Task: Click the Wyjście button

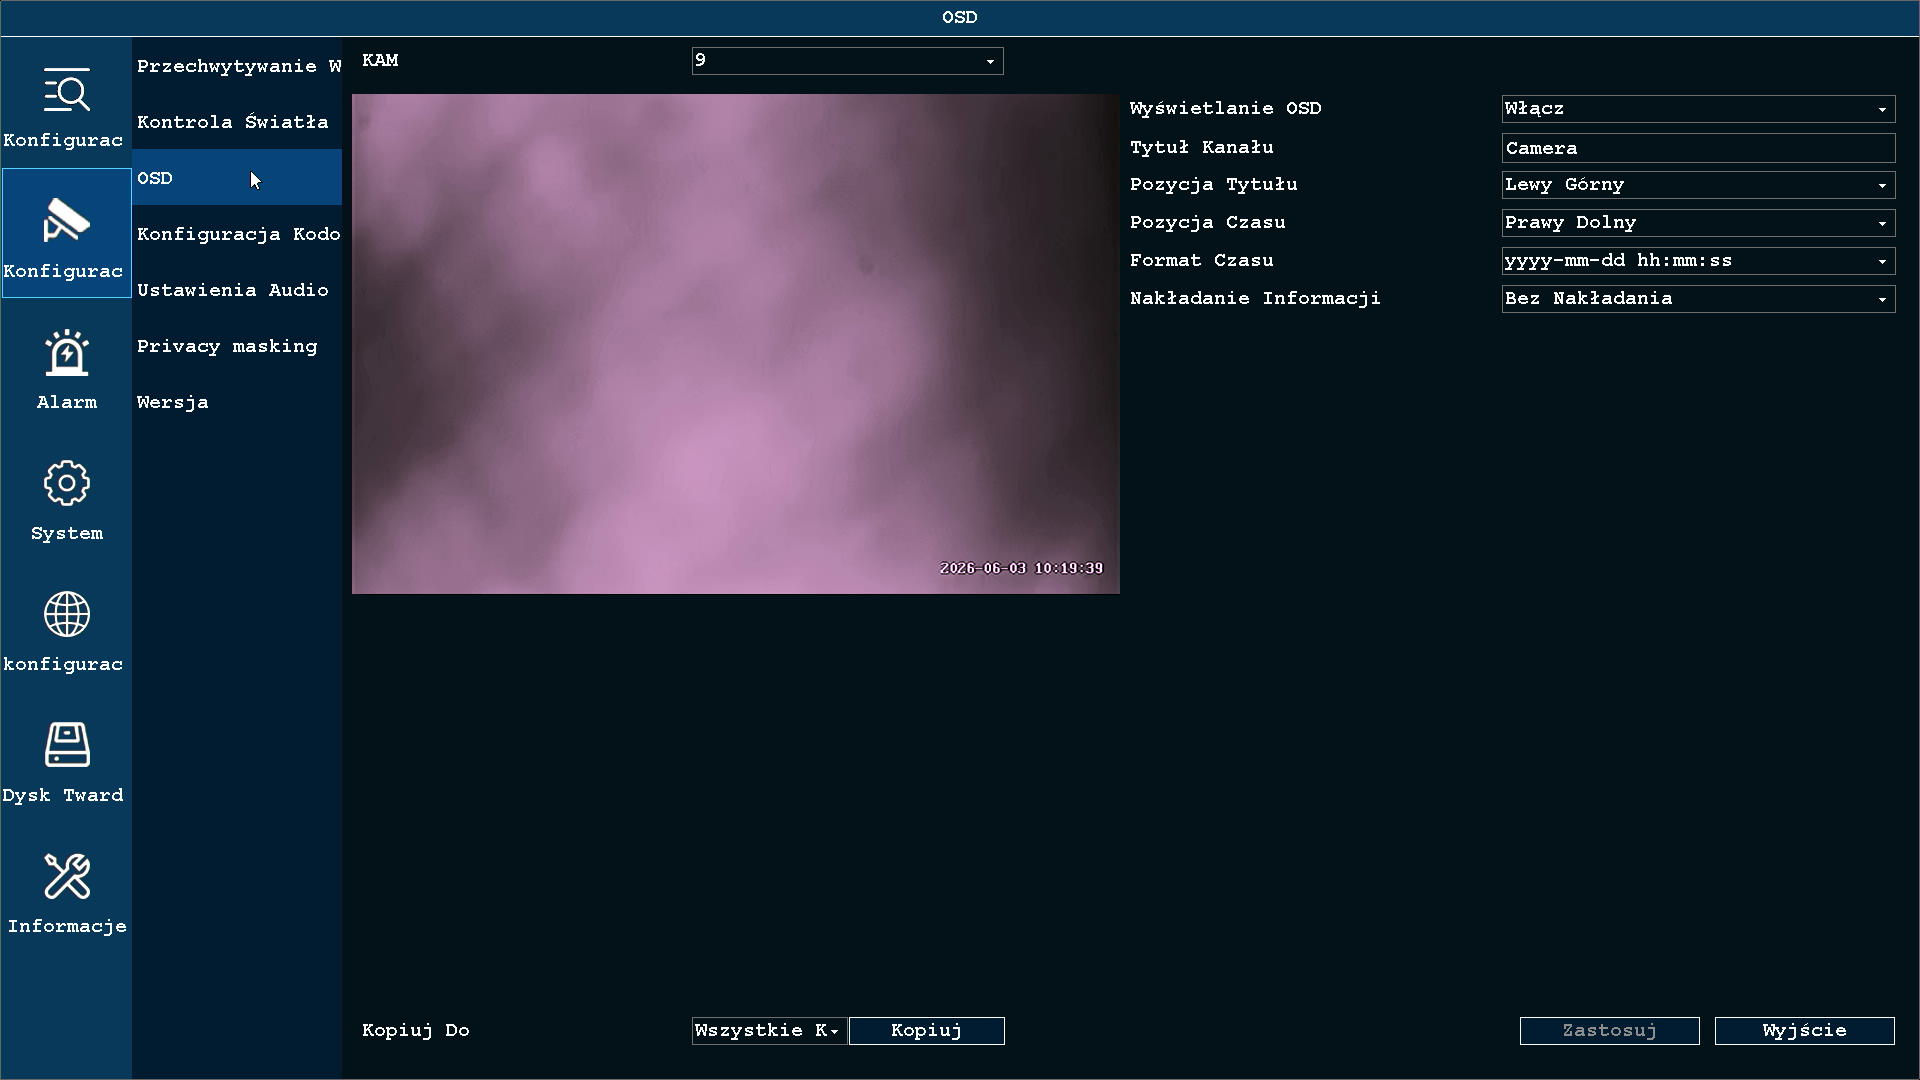Action: [1805, 1031]
